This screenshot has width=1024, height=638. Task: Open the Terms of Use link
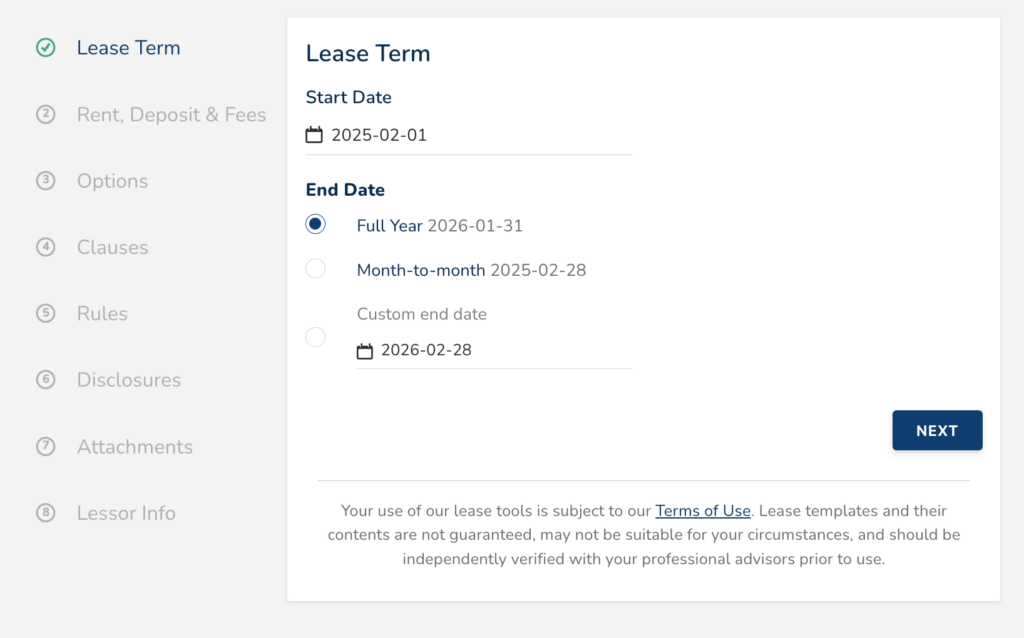point(703,510)
